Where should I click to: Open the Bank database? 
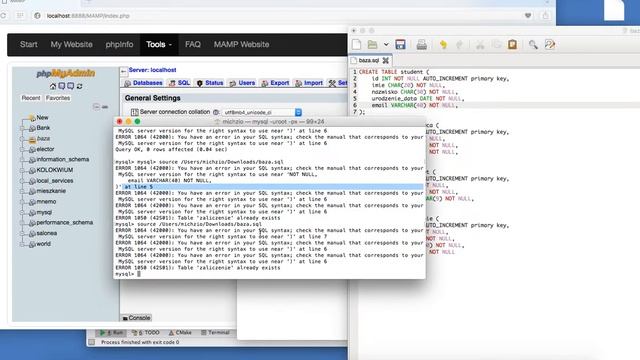coord(43,128)
